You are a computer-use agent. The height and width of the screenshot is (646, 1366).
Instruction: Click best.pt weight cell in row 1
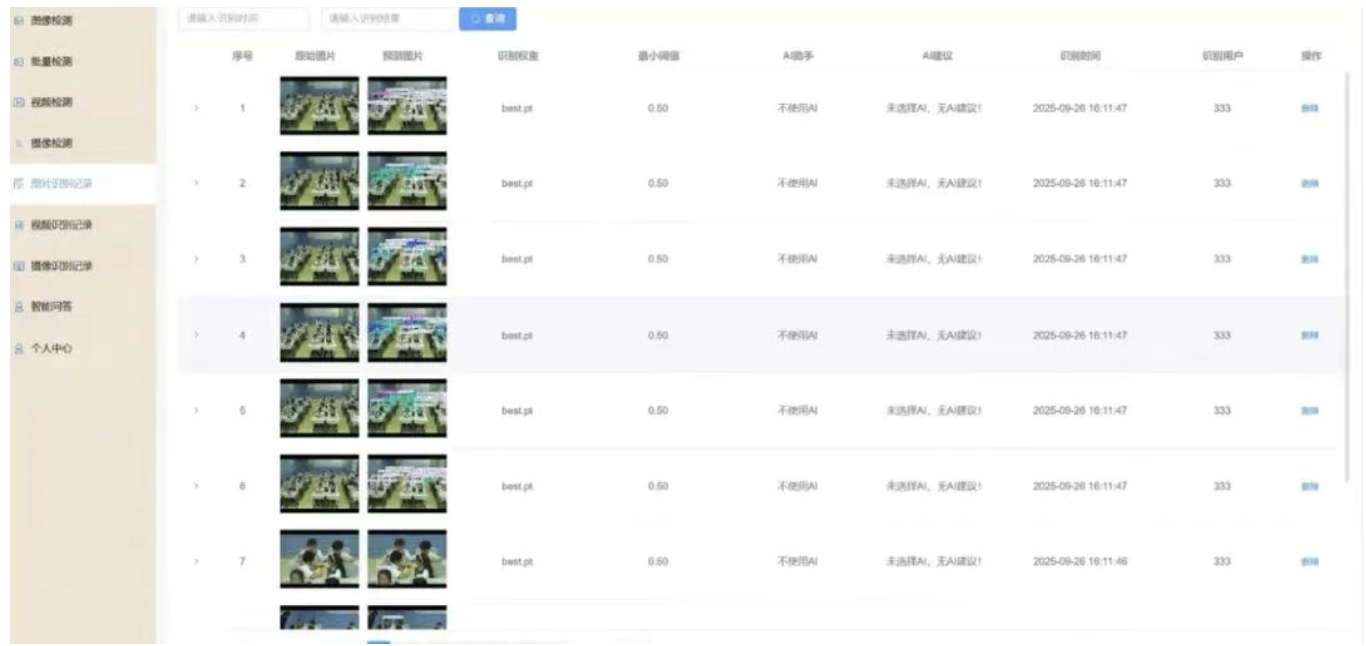pos(517,108)
